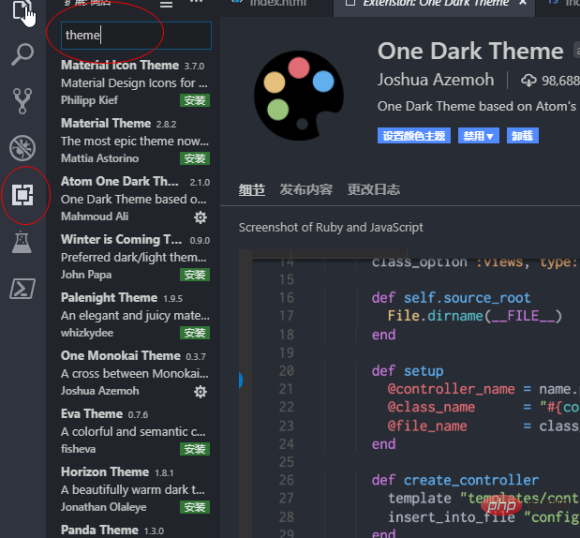Click the 卸载 uninstall button

523,136
